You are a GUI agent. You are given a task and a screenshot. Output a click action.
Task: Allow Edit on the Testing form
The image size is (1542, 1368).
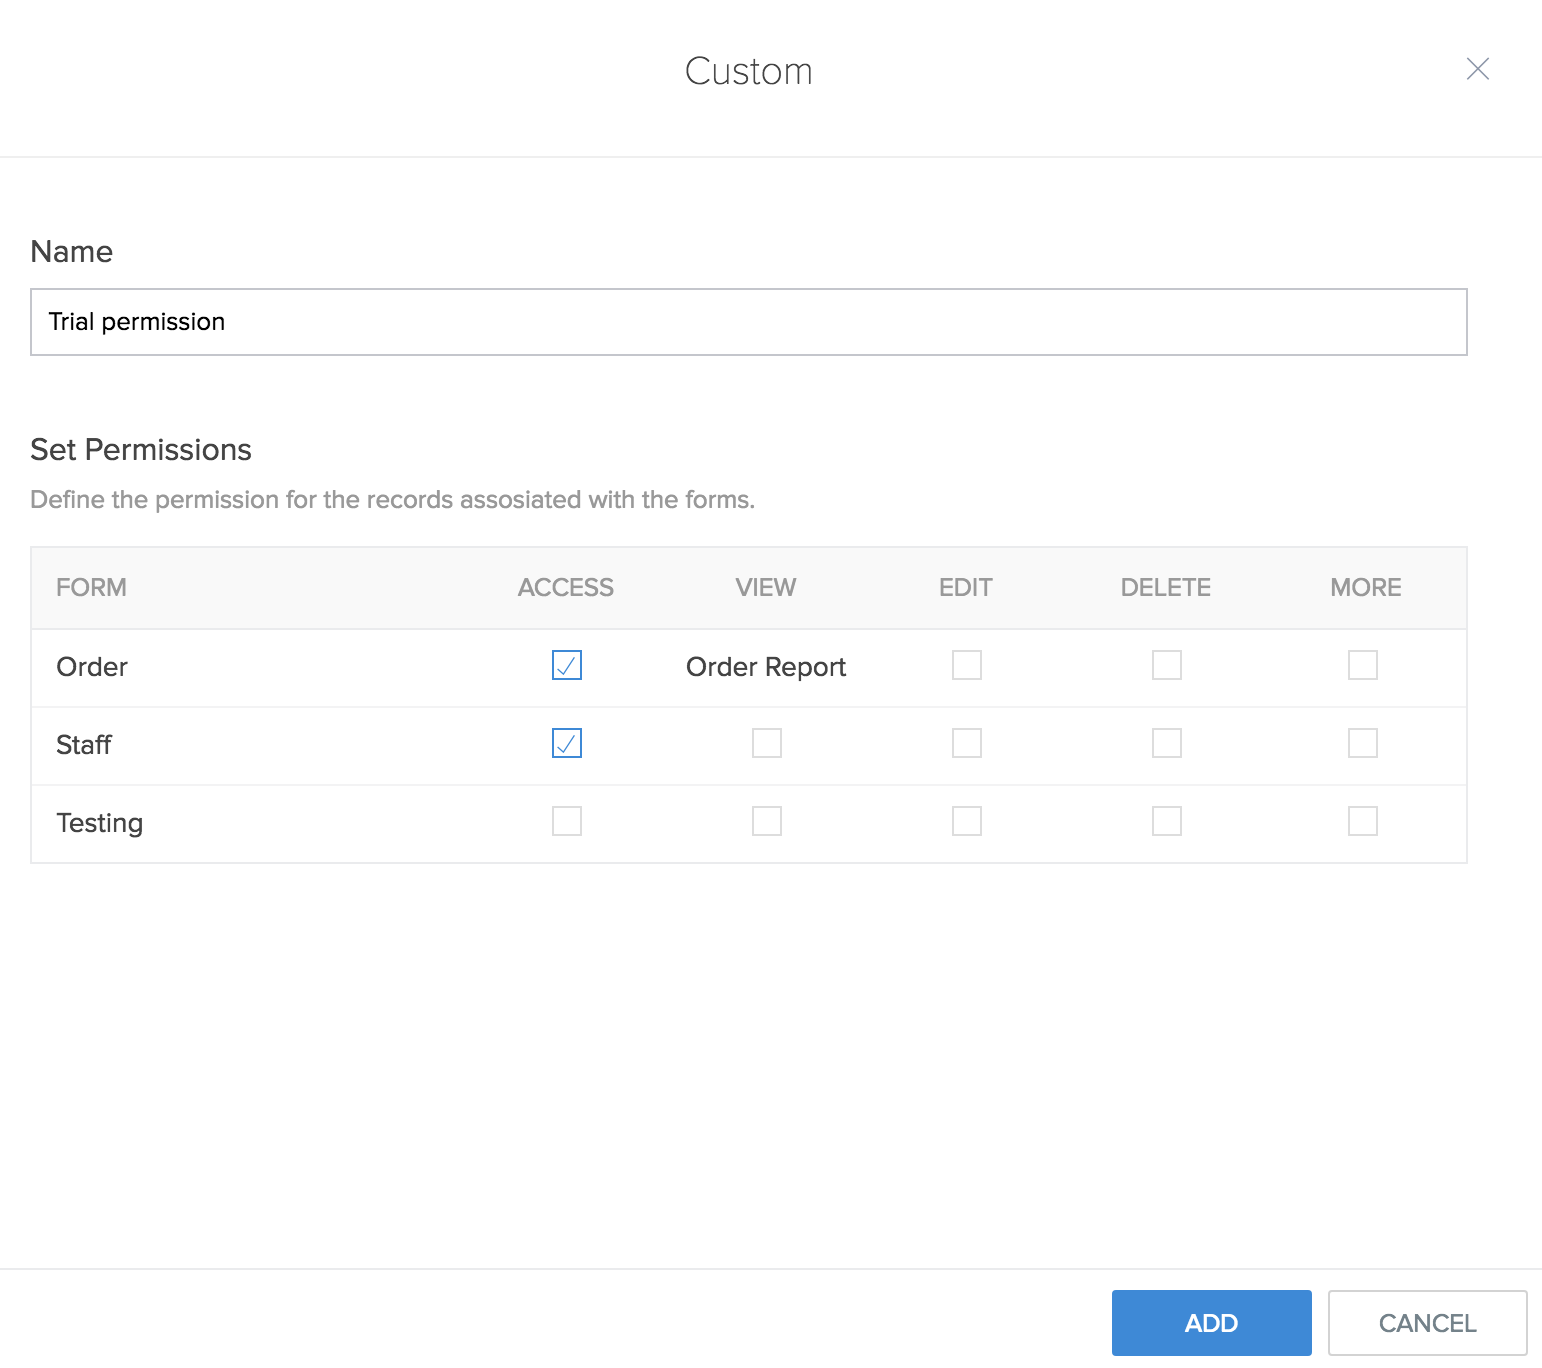click(966, 822)
